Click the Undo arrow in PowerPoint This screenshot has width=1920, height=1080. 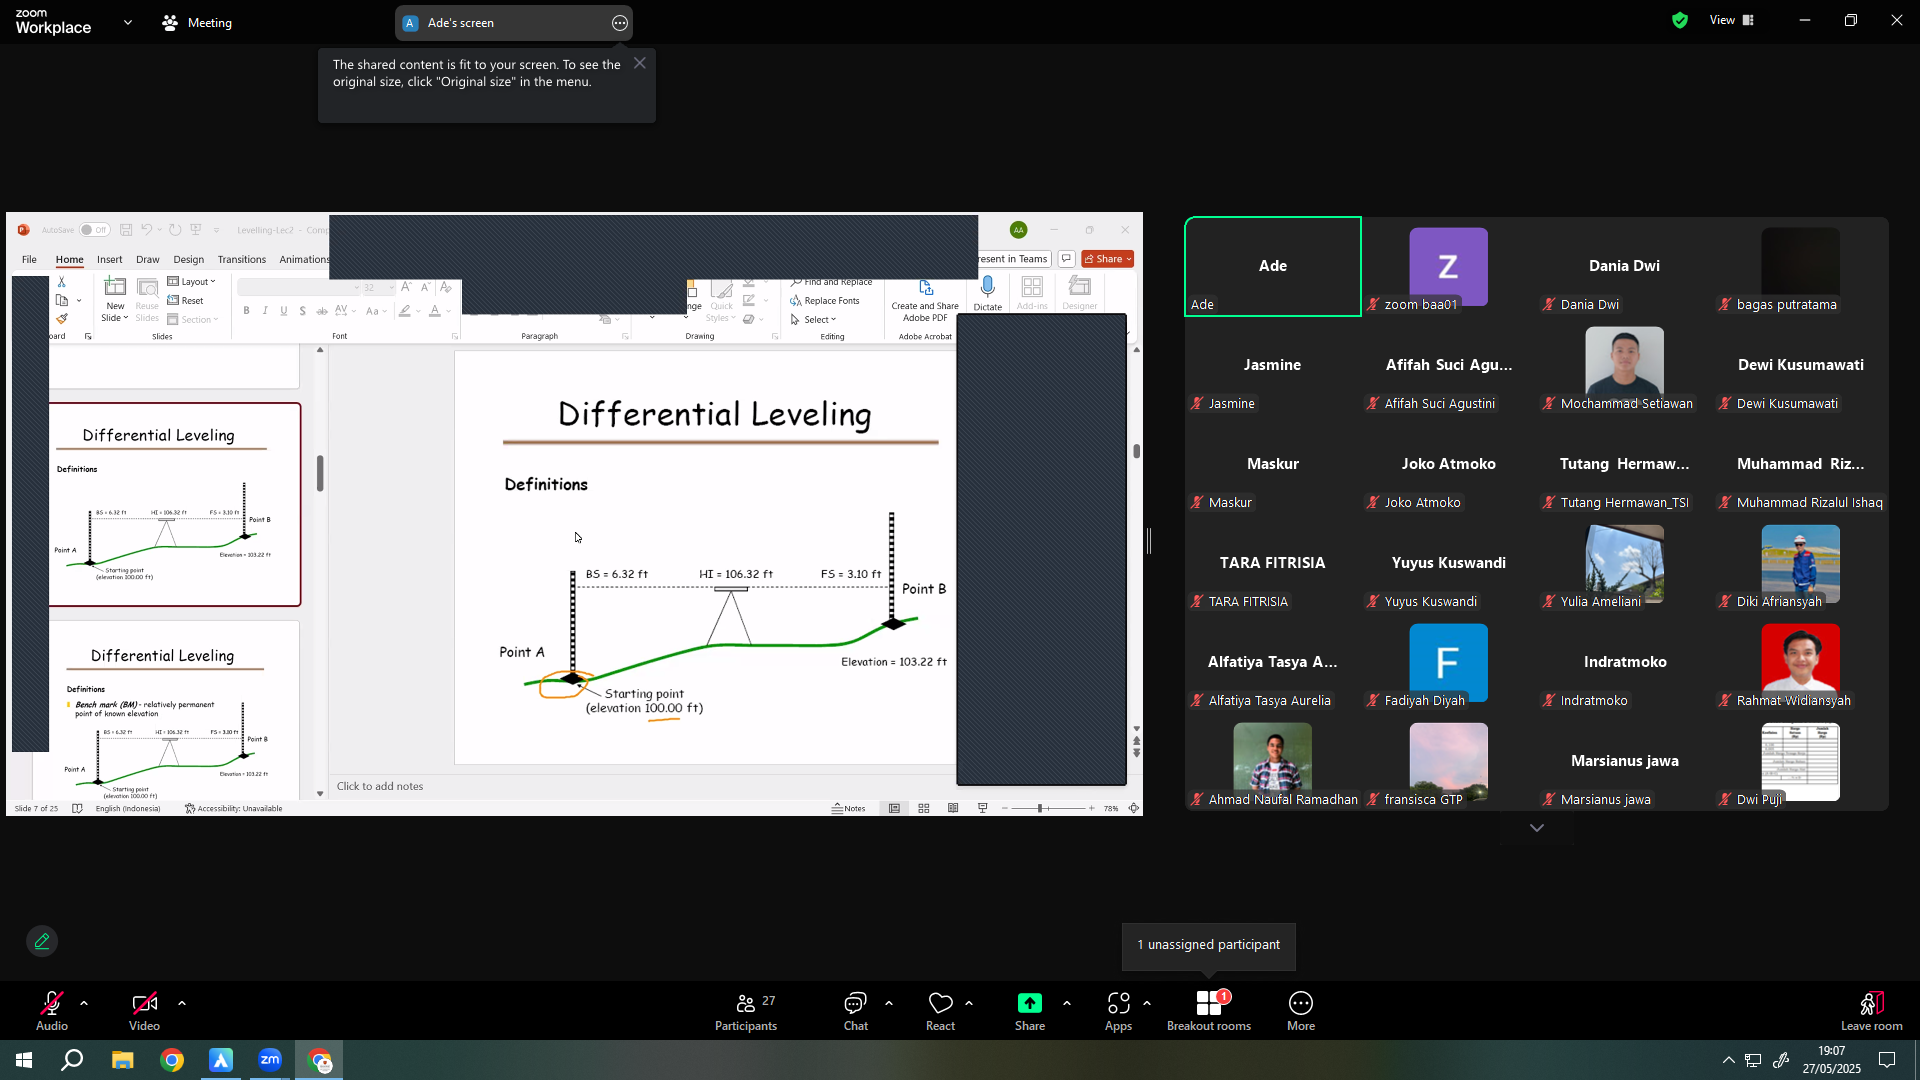click(146, 230)
